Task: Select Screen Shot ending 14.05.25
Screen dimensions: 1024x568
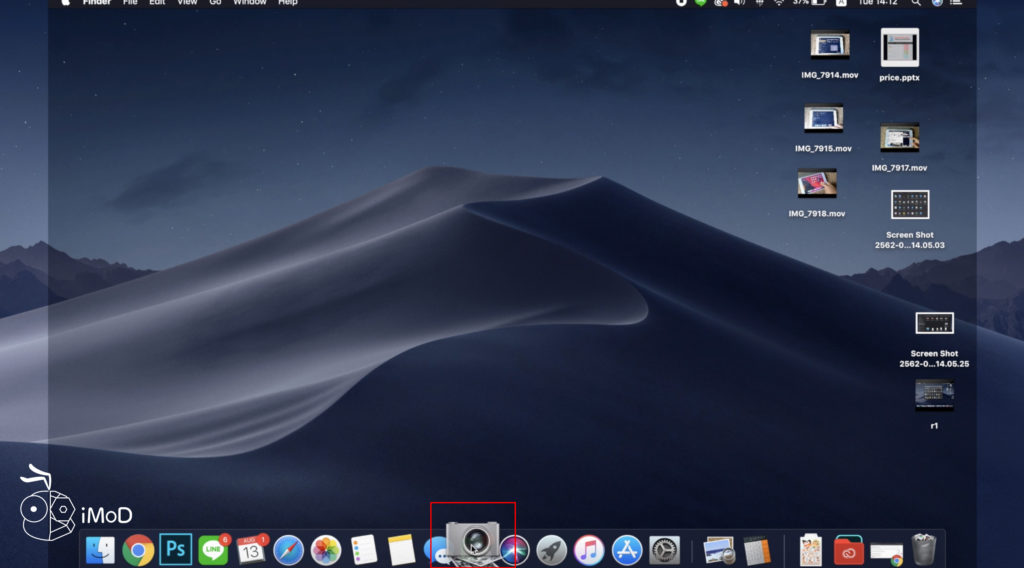Action: click(x=934, y=339)
